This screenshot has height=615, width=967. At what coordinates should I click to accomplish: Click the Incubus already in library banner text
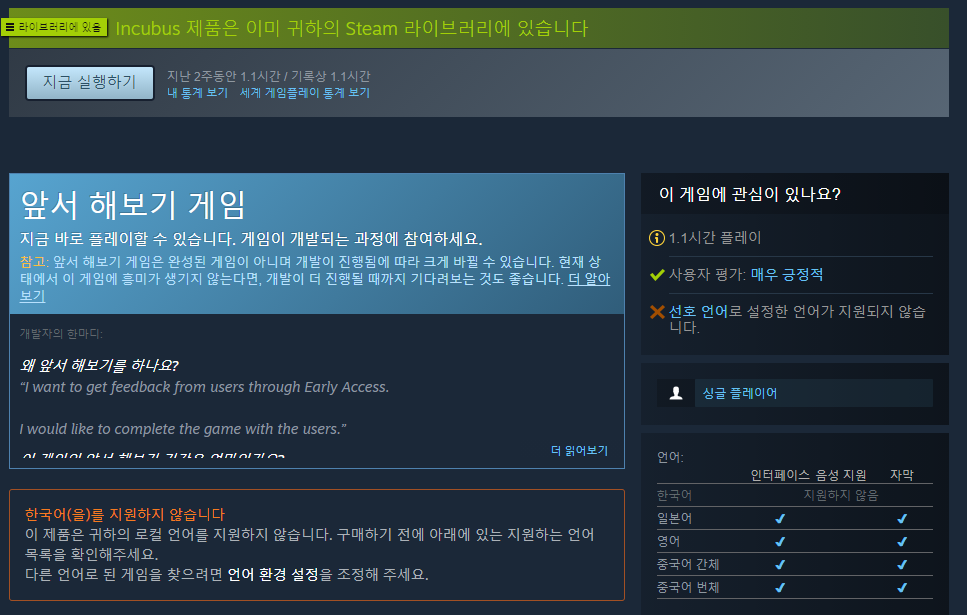(x=352, y=28)
